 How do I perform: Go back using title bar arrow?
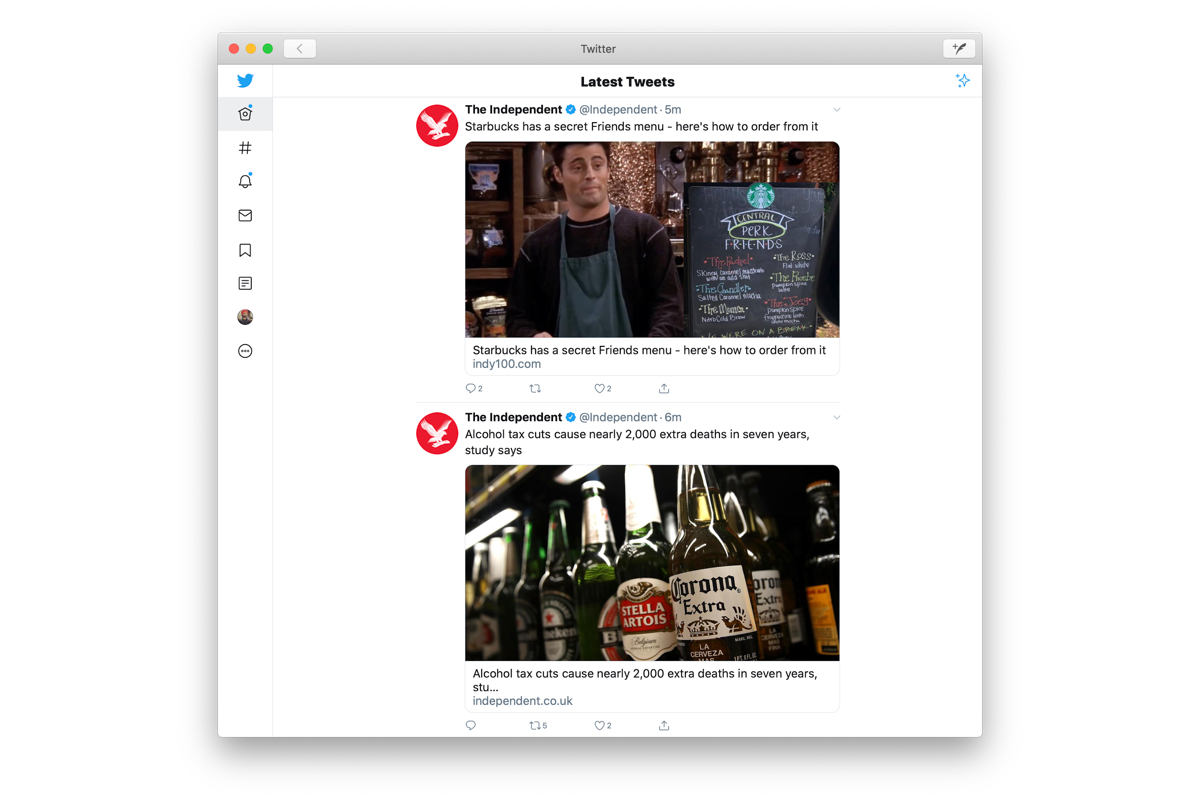300,48
